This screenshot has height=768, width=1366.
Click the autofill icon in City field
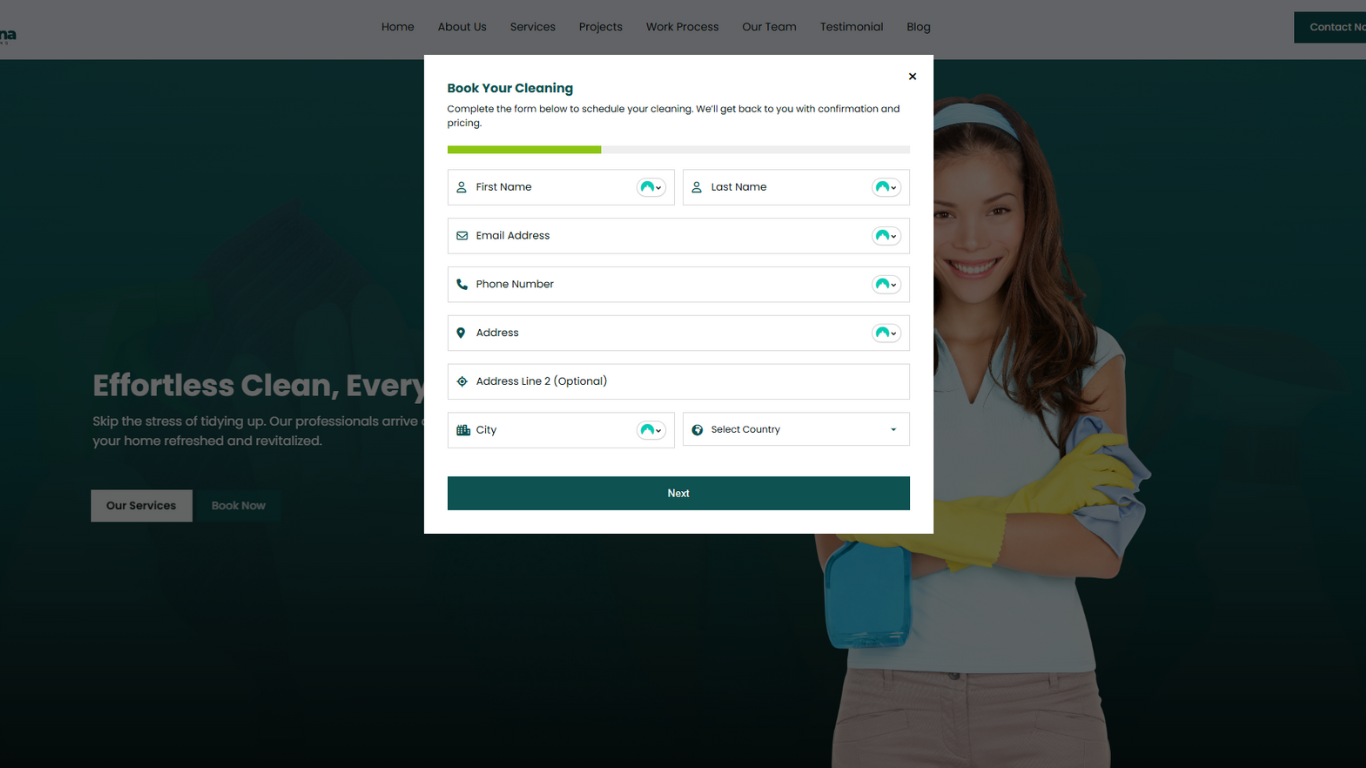point(651,430)
